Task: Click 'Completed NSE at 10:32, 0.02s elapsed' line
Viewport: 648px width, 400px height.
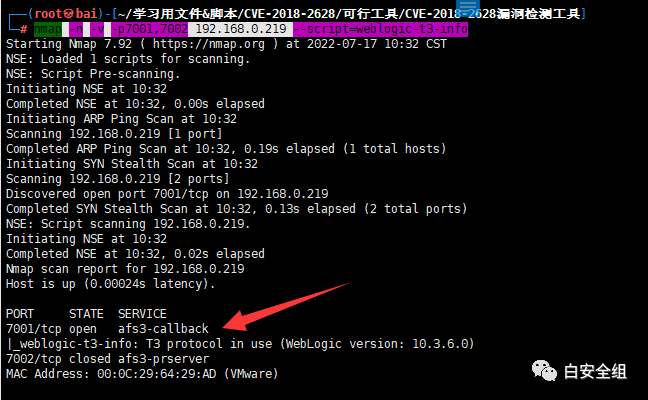Action: [x=135, y=254]
